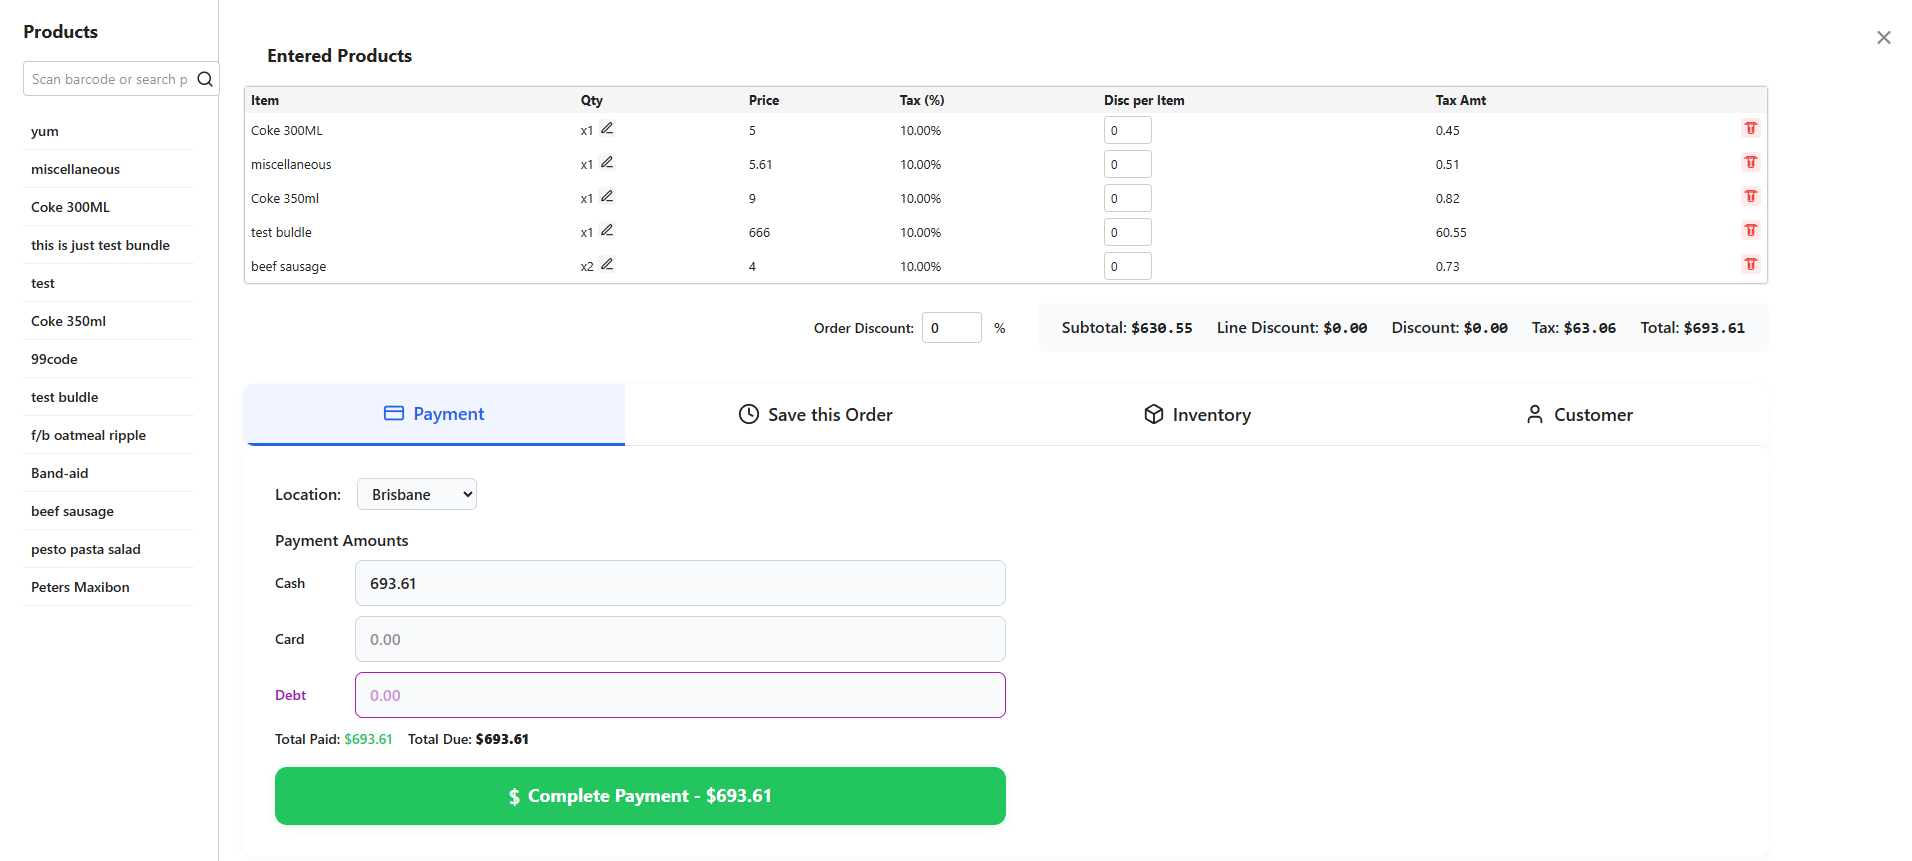Viewport: 1912px width, 861px height.
Task: Click the Line Discount: $0.00 text
Action: coord(1292,328)
